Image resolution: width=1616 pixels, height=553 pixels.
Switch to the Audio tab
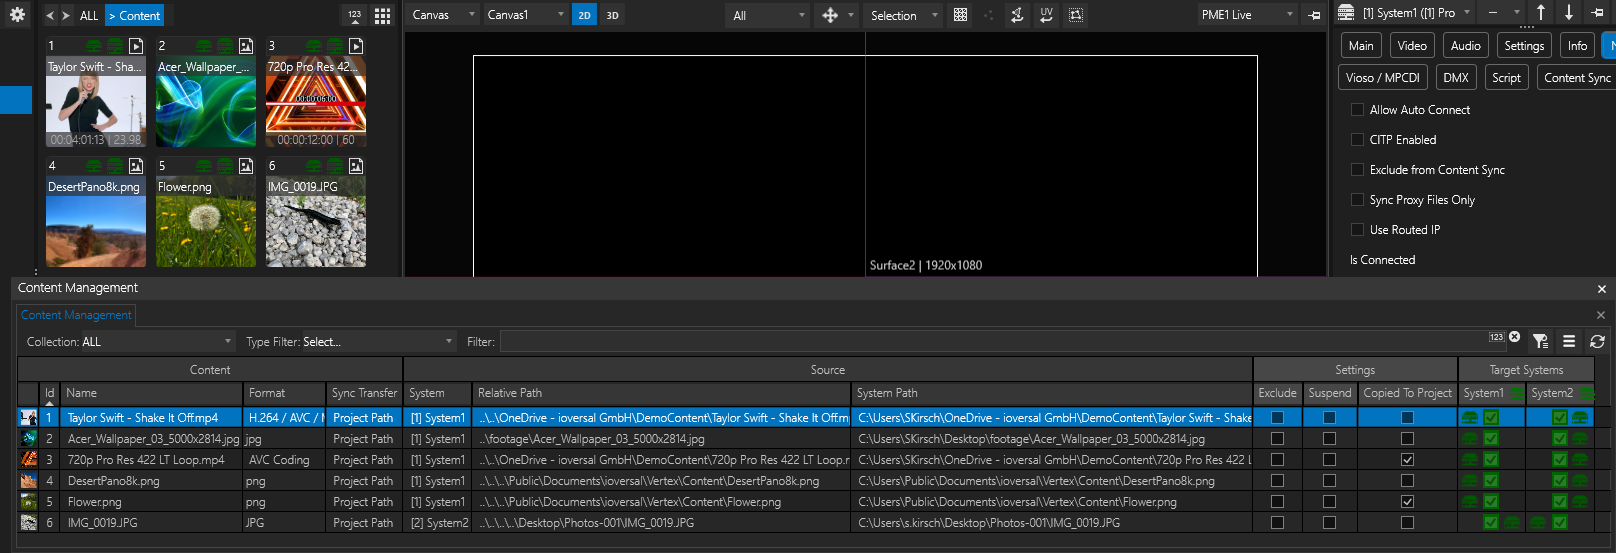pyautogui.click(x=1465, y=46)
